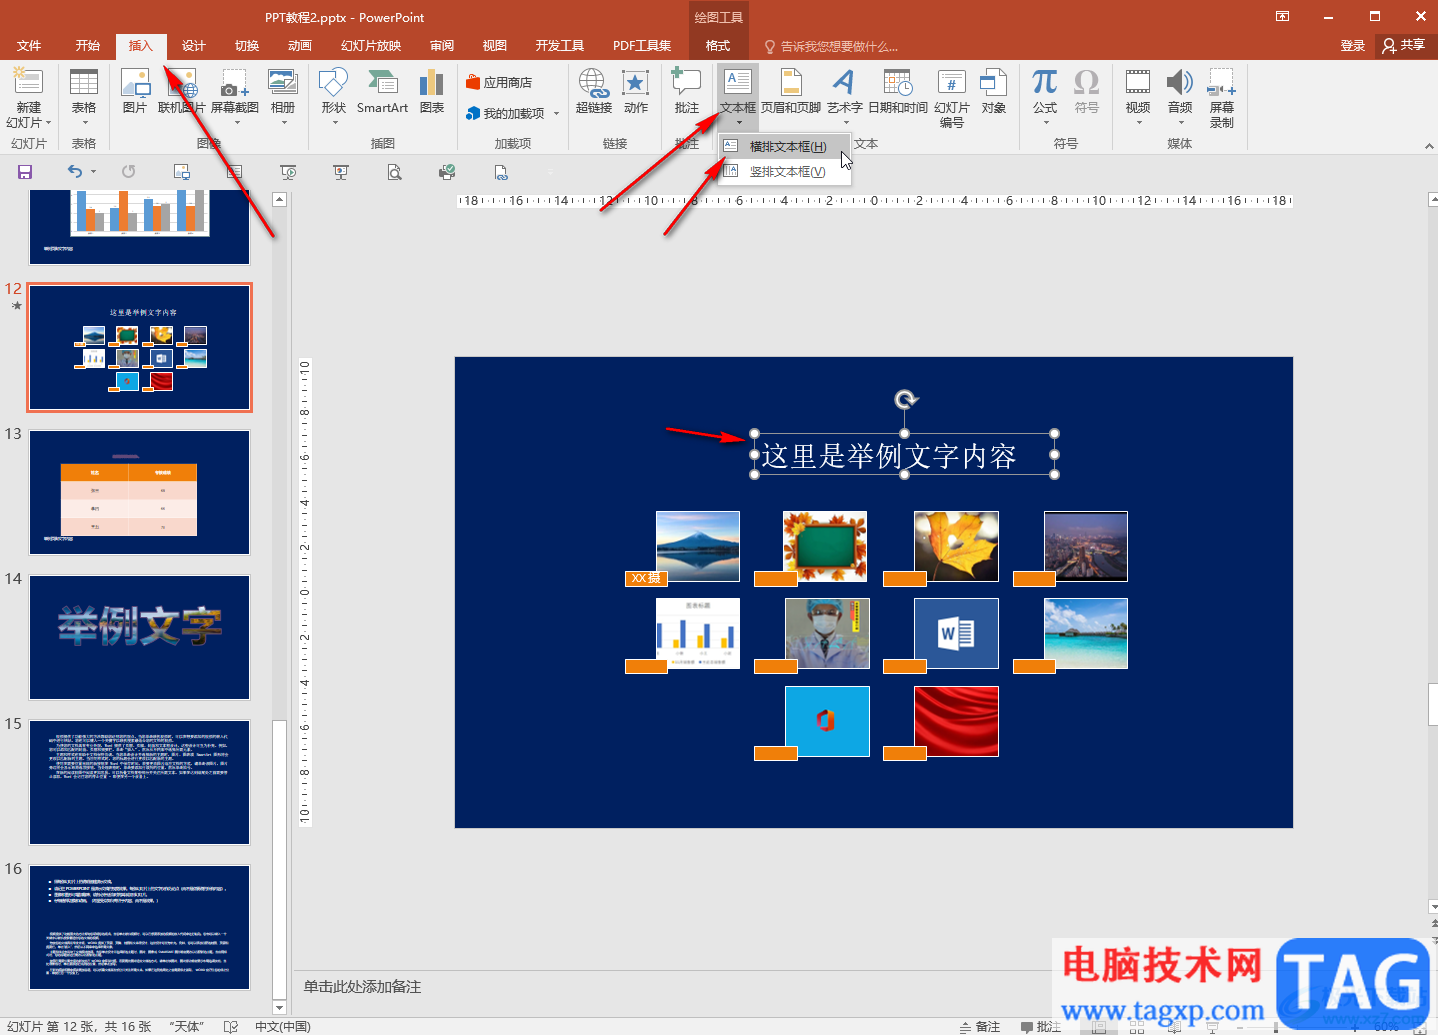
Task: Expand the 音频 dropdown arrow
Action: [1180, 123]
